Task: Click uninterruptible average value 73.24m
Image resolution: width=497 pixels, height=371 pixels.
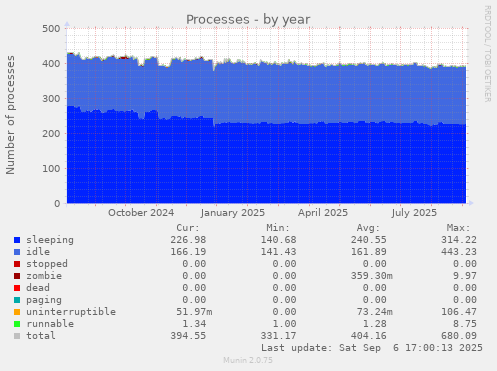Action: coord(375,312)
